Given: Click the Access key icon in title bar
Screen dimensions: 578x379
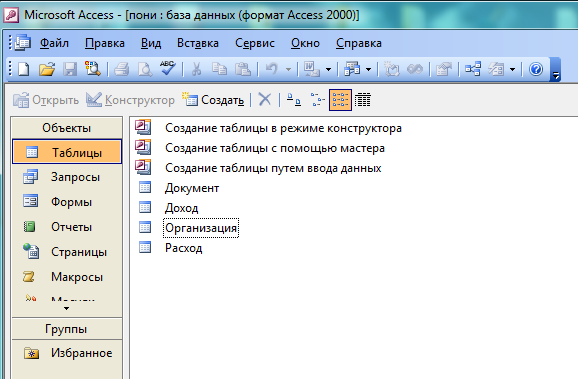Looking at the screenshot, I should click(11, 15).
